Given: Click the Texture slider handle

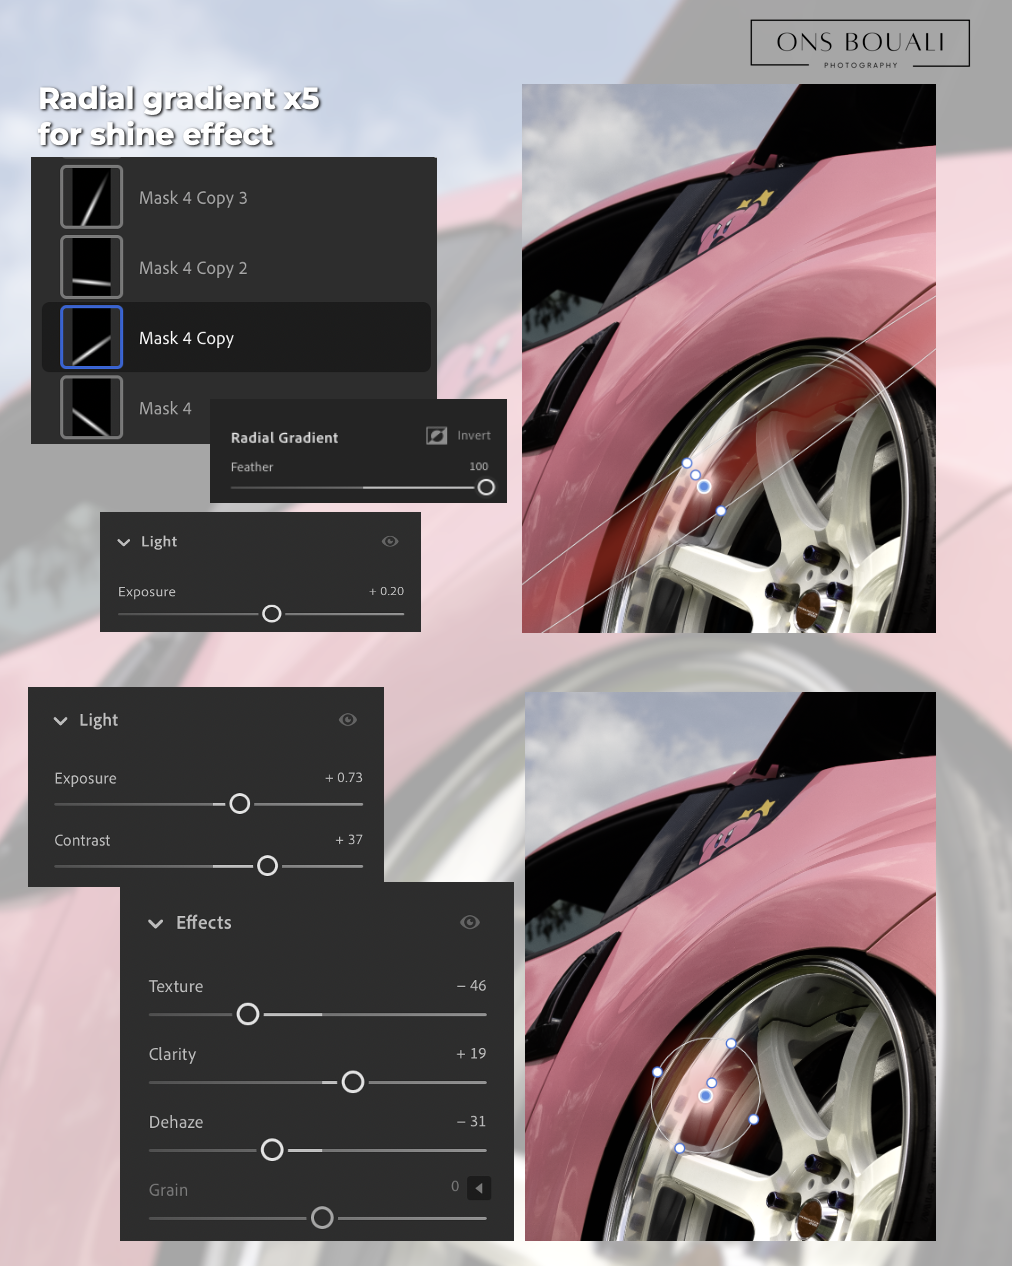Looking at the screenshot, I should point(248,1014).
